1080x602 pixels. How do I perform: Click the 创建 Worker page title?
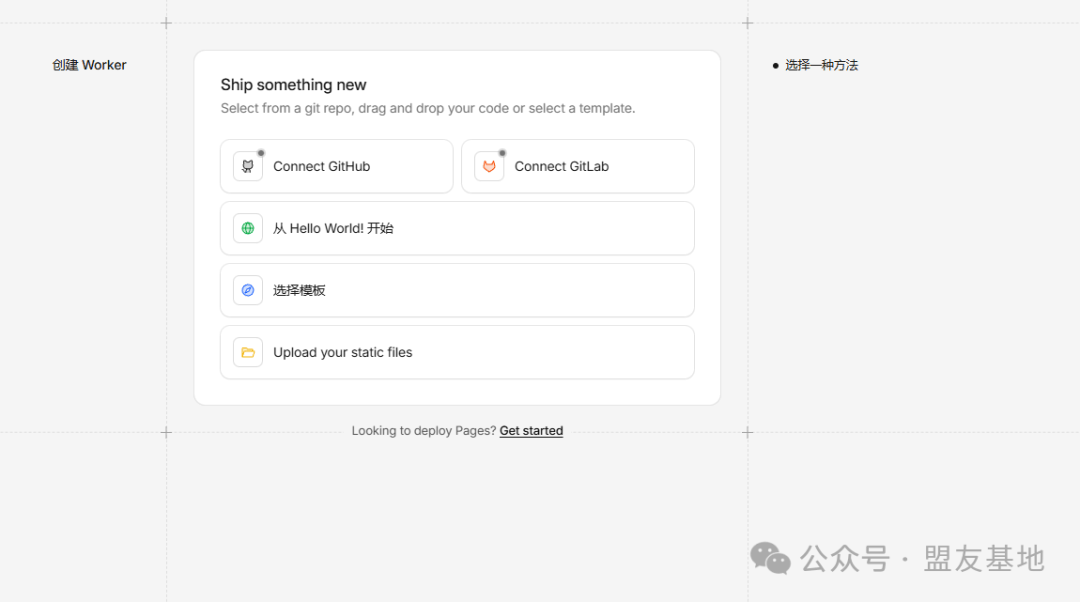pos(89,65)
